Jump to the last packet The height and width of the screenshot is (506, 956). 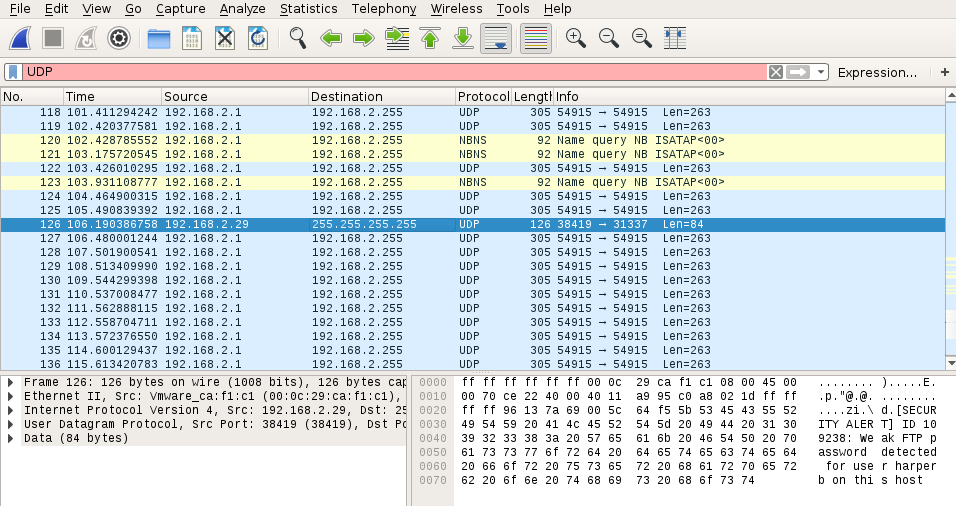463,38
